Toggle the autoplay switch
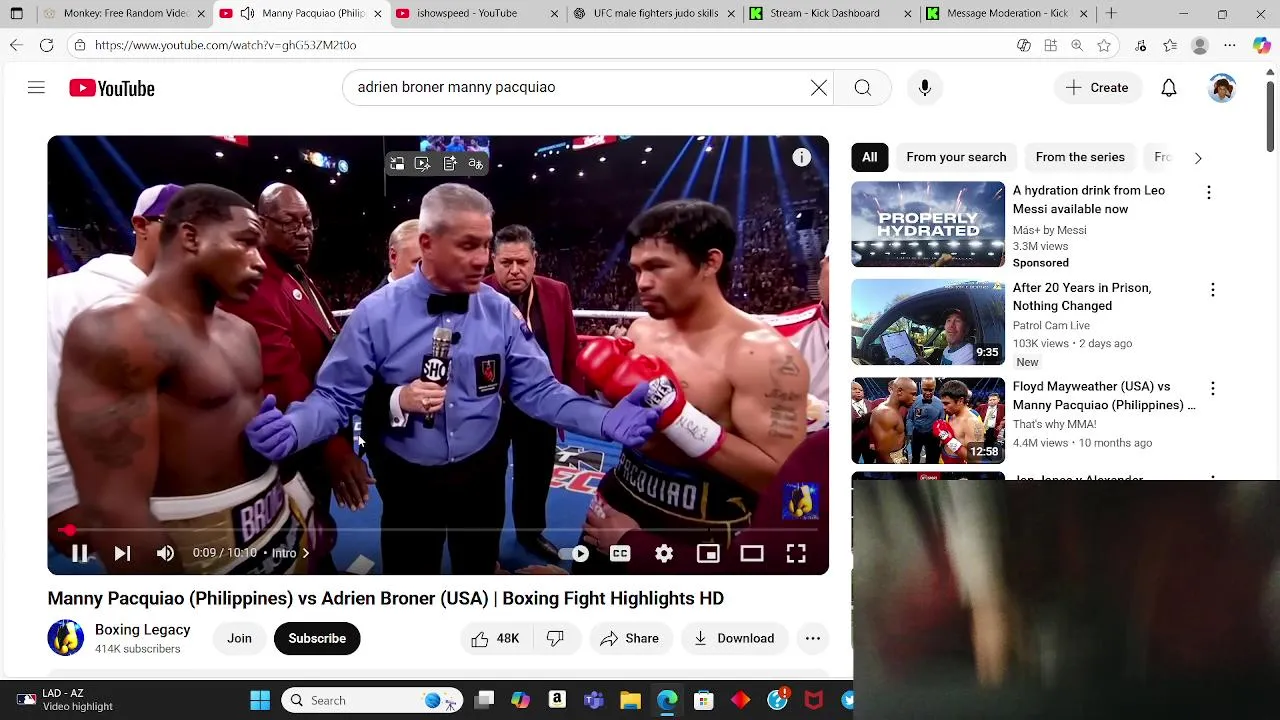 [574, 553]
